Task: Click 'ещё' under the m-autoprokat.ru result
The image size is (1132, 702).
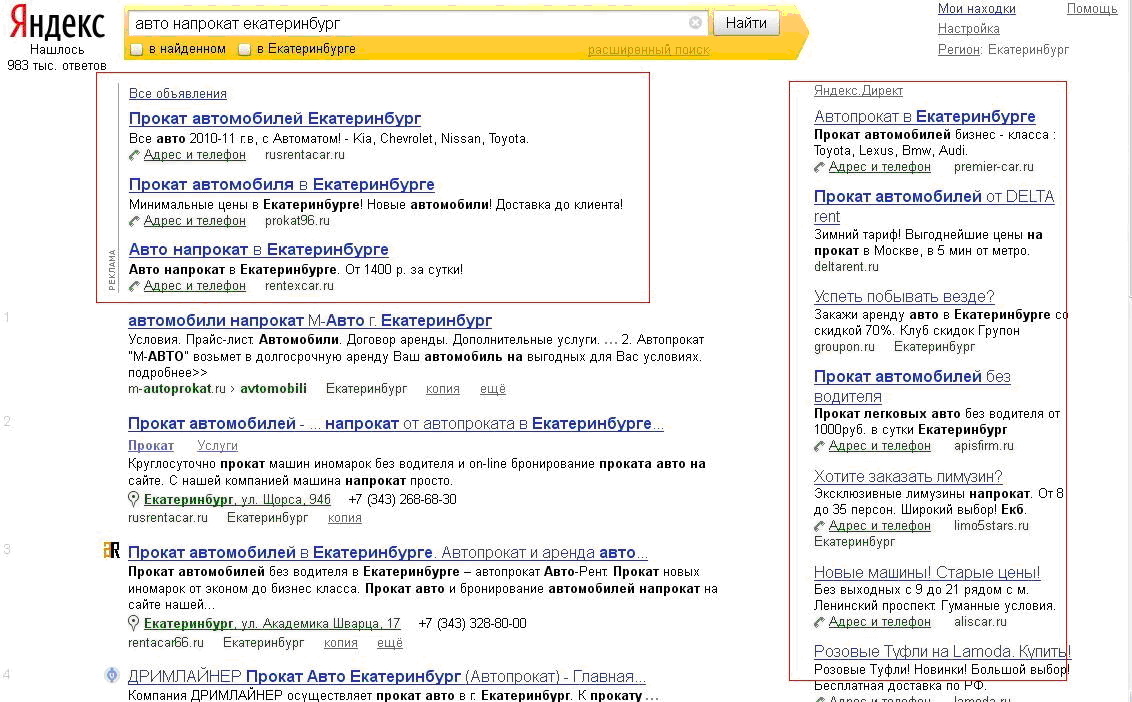Action: tap(492, 389)
